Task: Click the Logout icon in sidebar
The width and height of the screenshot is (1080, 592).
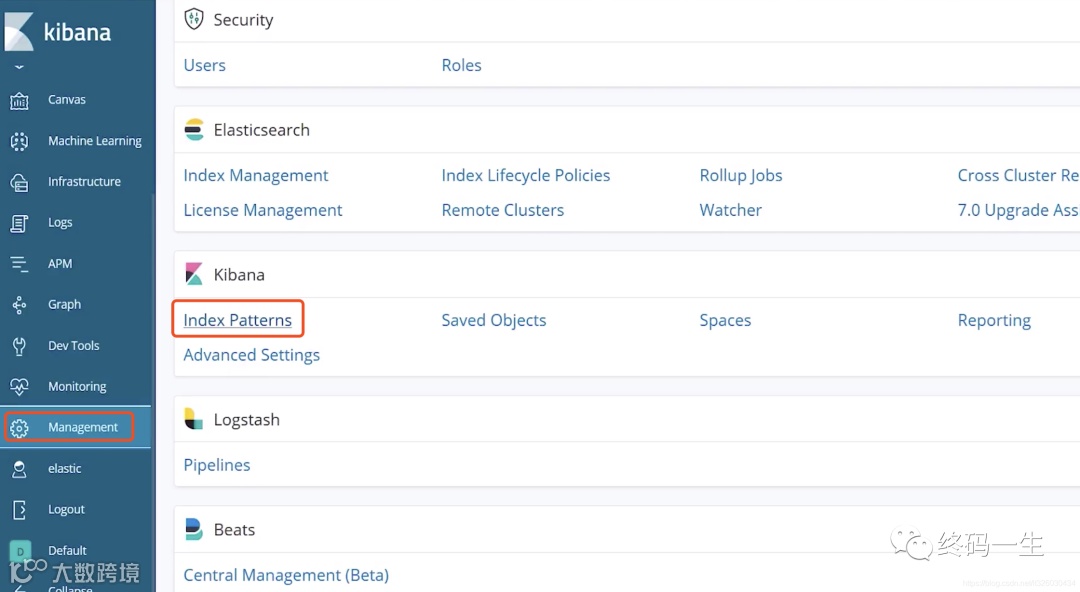Action: point(19,510)
